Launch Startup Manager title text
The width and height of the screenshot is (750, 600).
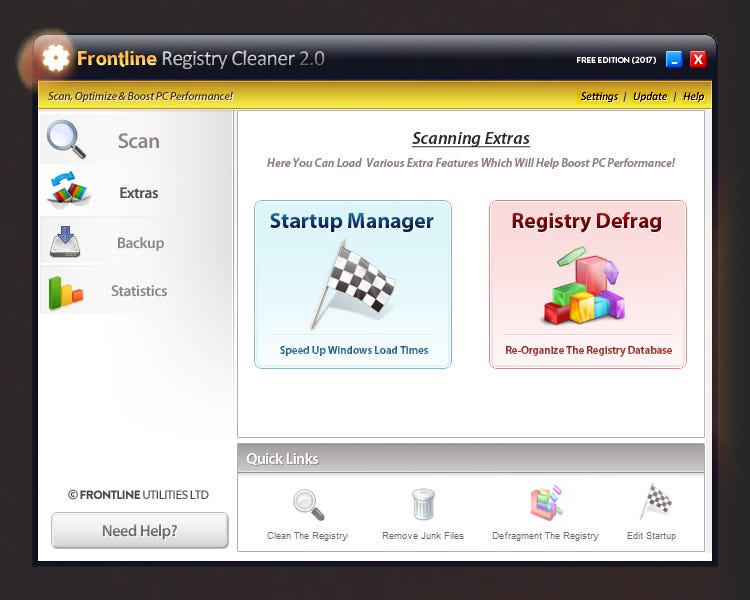[x=352, y=221]
